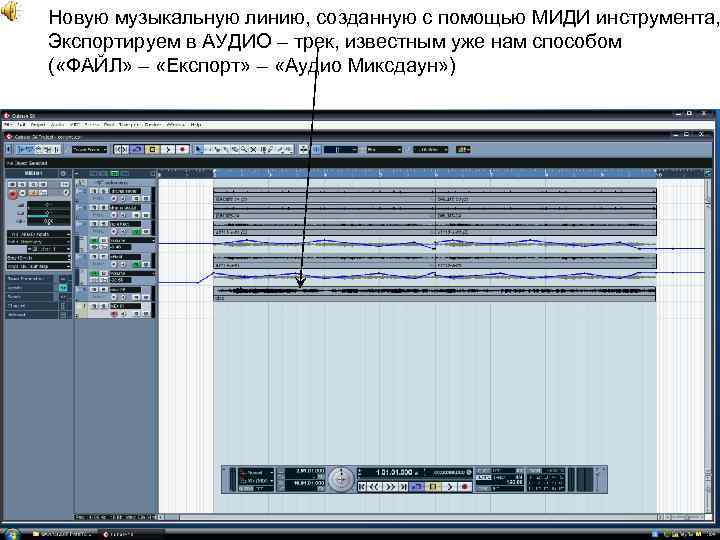This screenshot has height=540, width=720.
Task: Adjust the Inspector pan slider
Action: click(x=48, y=214)
